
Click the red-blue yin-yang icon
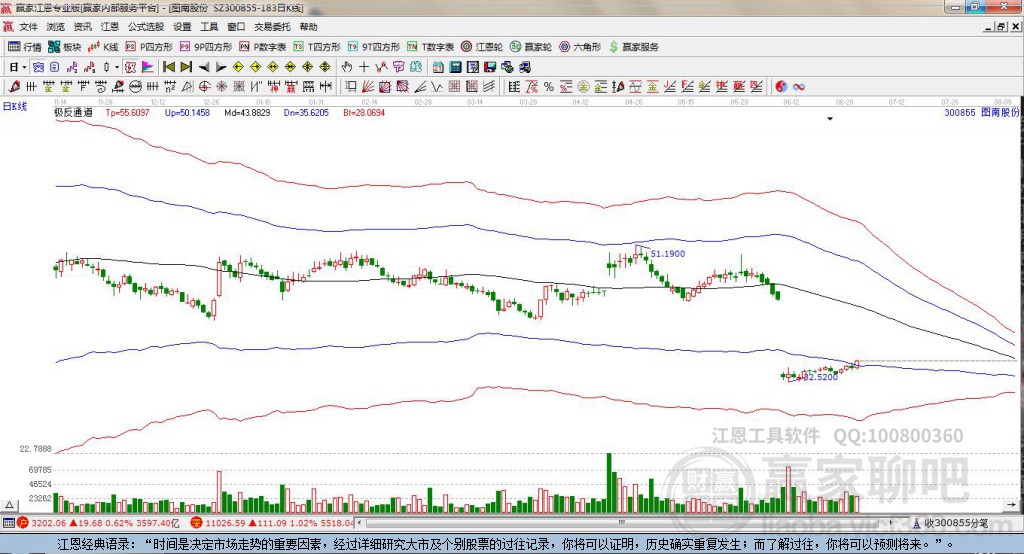tap(781, 86)
